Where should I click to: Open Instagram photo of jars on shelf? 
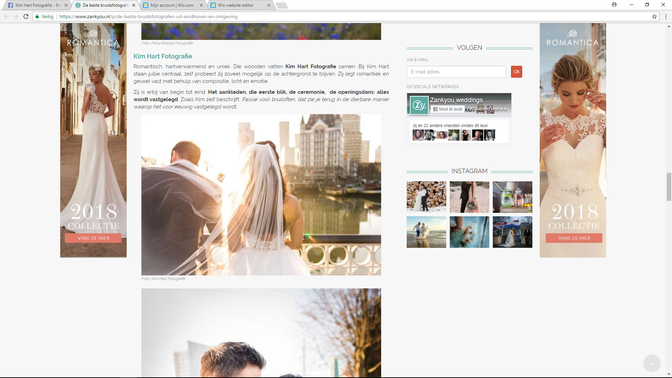513,197
